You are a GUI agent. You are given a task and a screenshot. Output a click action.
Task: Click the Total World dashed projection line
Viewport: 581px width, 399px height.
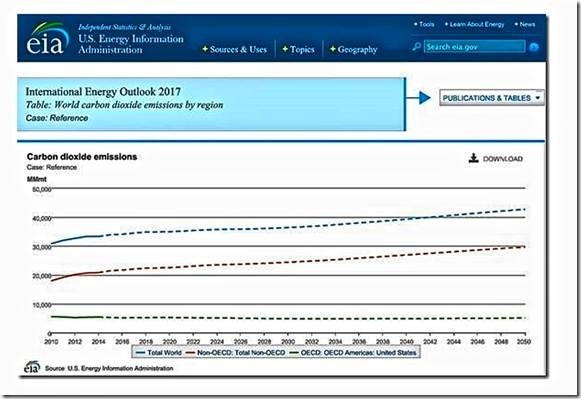(x=313, y=225)
